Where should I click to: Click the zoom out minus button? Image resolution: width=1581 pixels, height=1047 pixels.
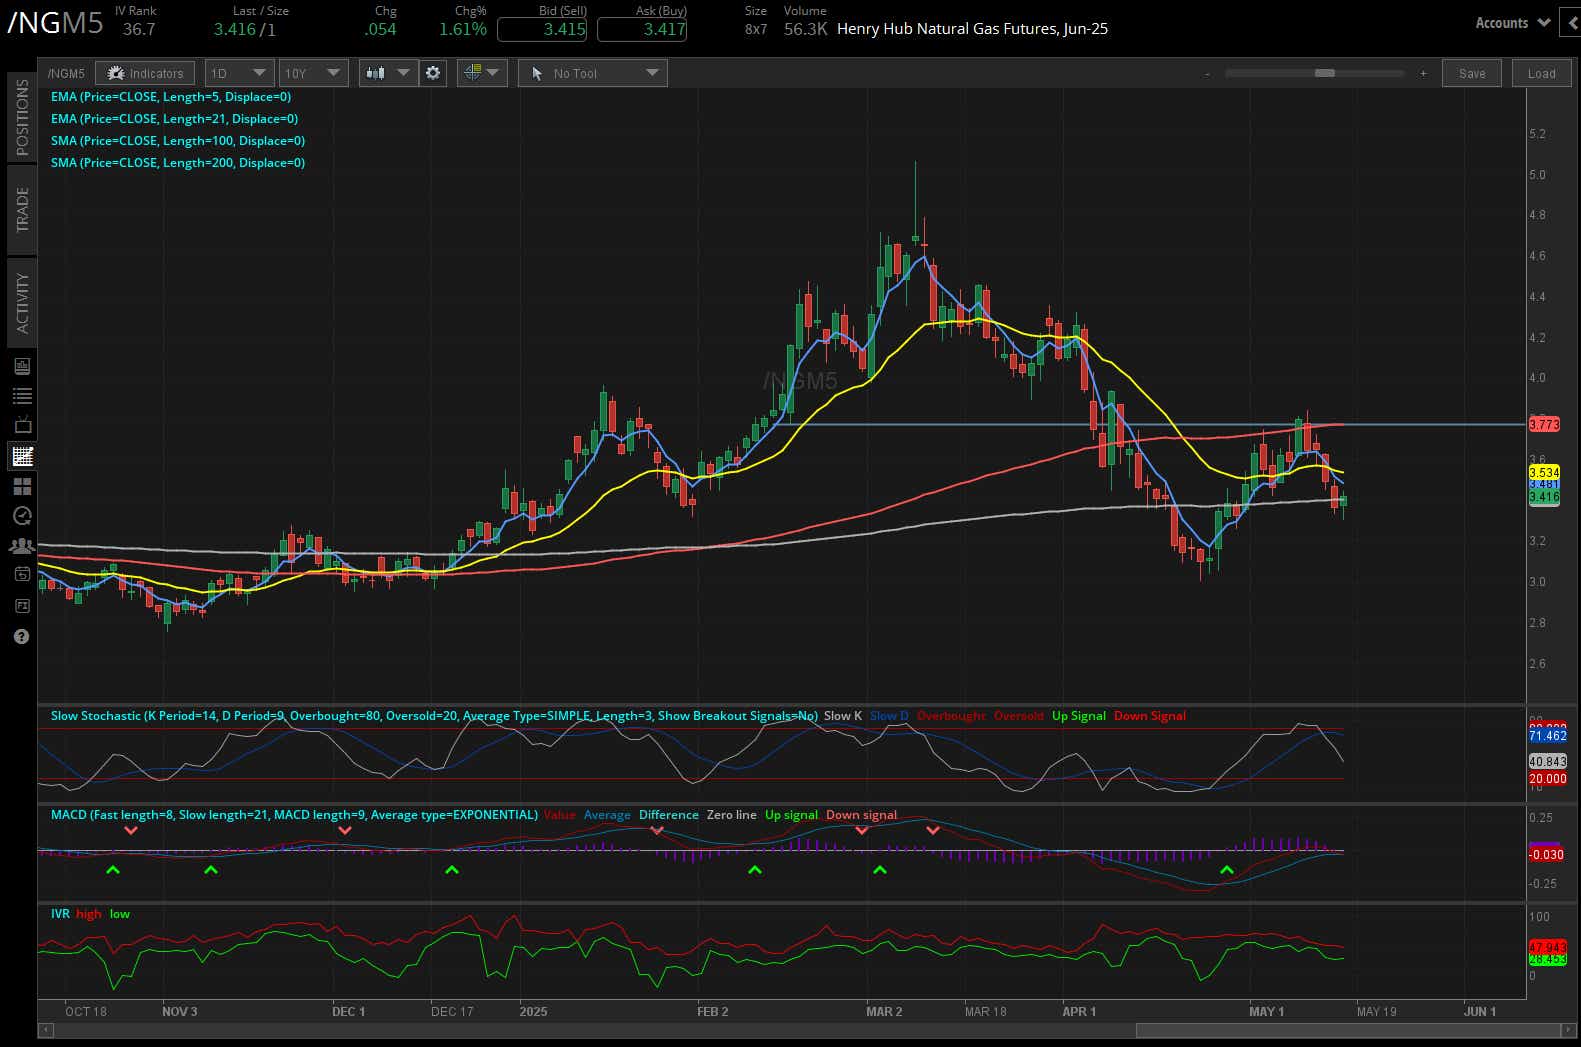tap(1207, 73)
